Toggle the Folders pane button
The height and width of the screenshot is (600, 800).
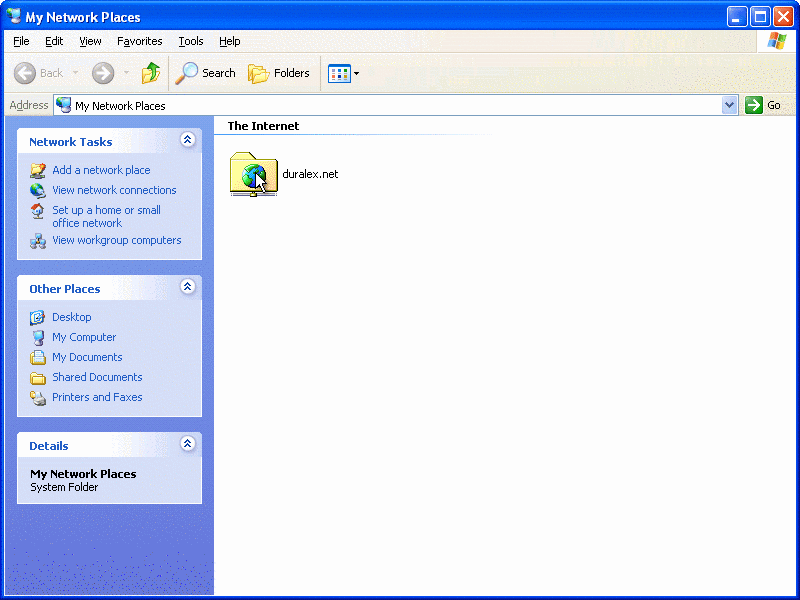[279, 73]
